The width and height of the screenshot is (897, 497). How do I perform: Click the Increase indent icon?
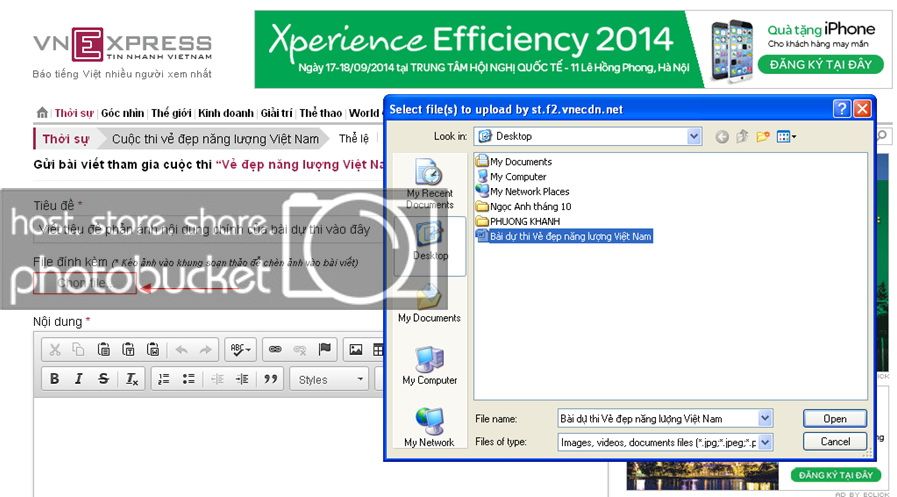click(x=242, y=379)
